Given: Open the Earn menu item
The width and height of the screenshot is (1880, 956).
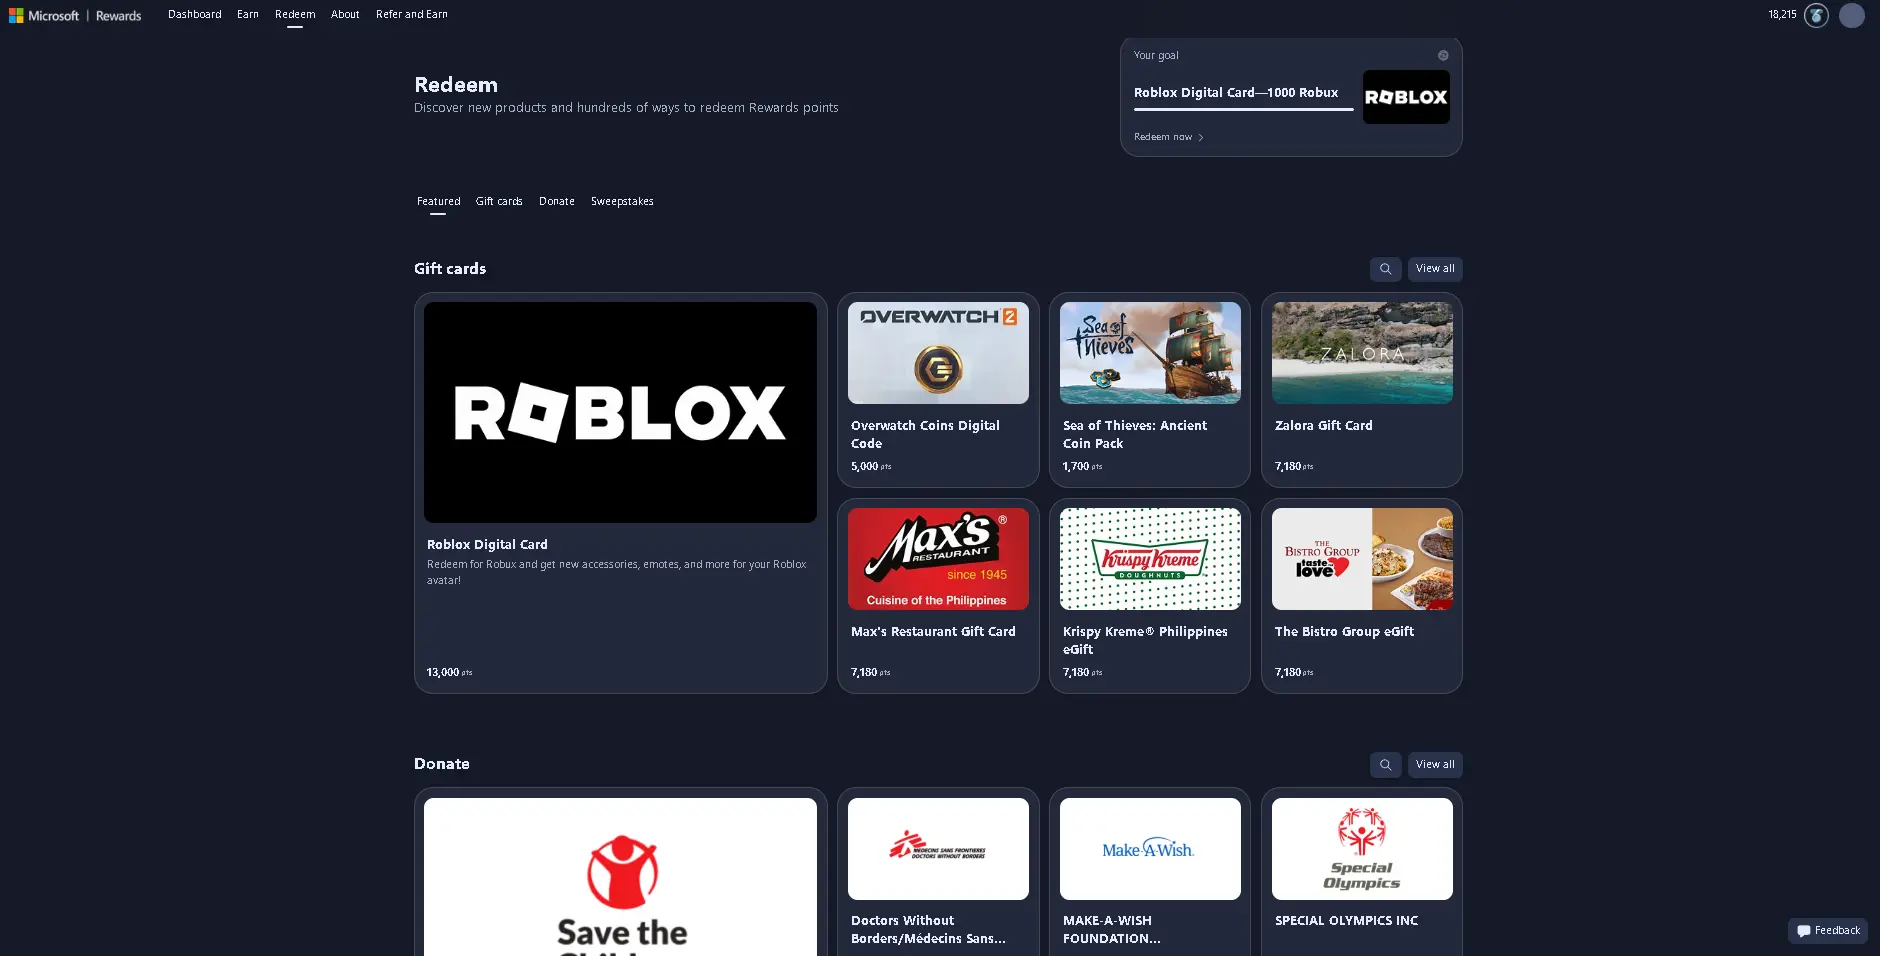Looking at the screenshot, I should (248, 15).
